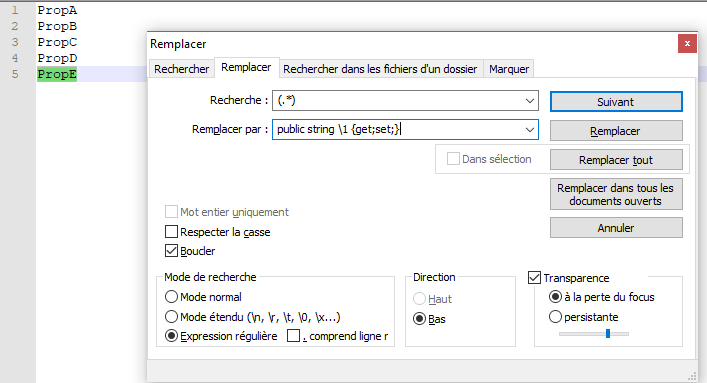707x383 pixels.
Task: Select the persistante transparency option
Action: (x=556, y=317)
